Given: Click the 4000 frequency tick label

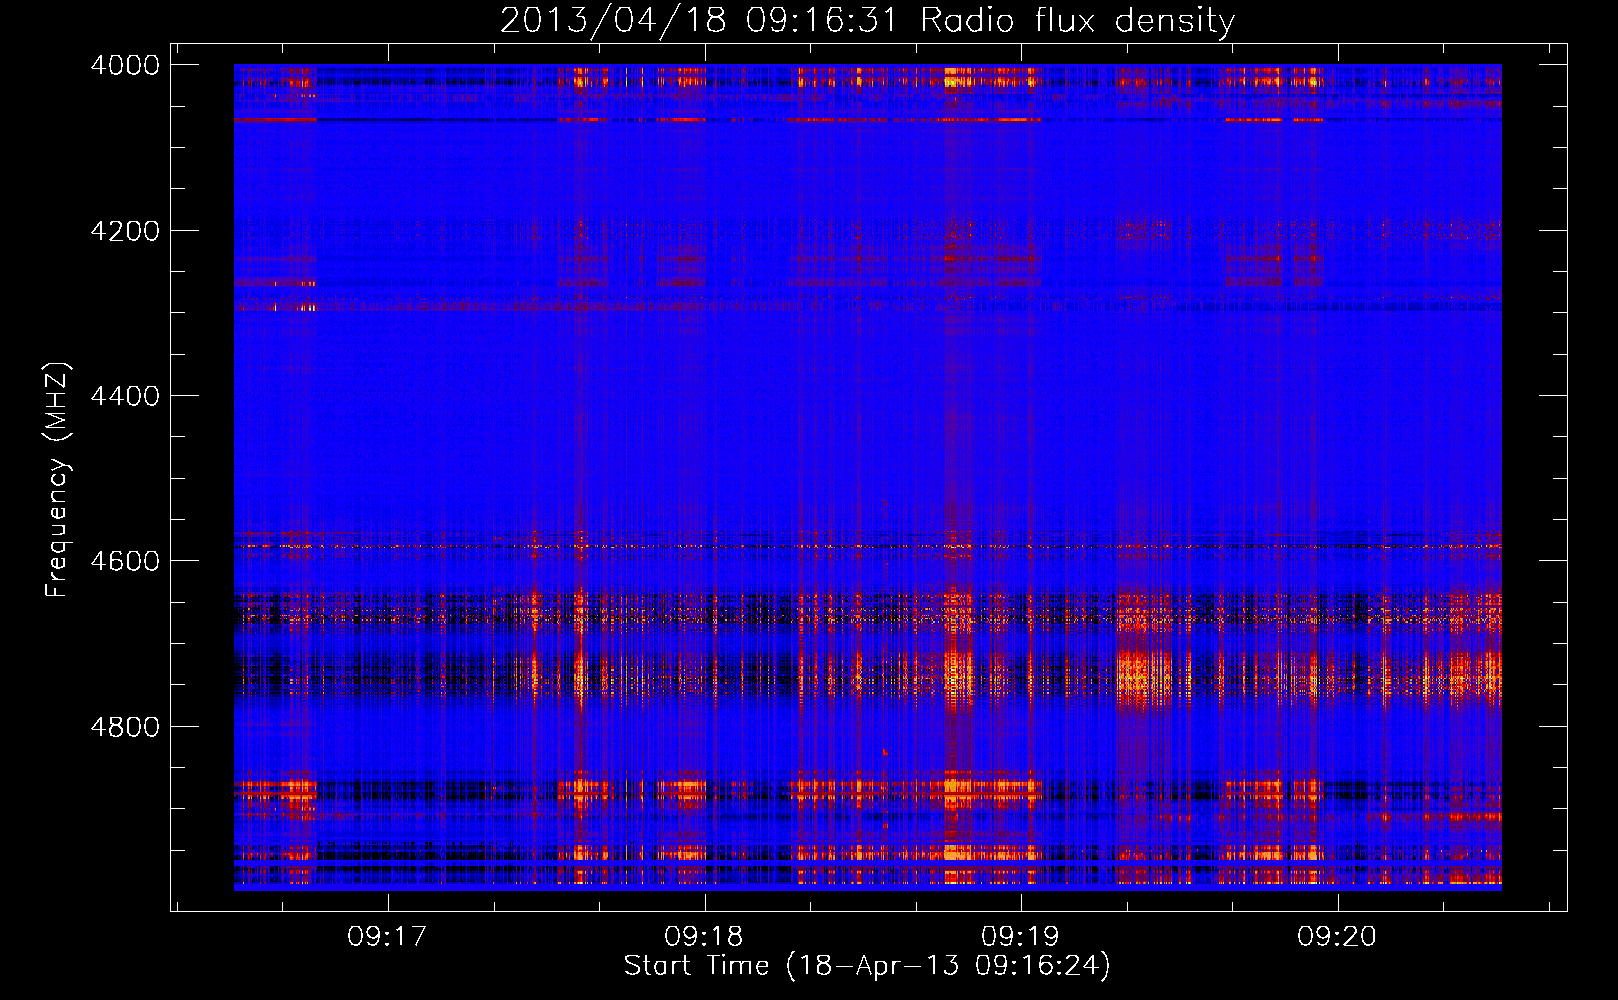Looking at the screenshot, I should click(125, 65).
